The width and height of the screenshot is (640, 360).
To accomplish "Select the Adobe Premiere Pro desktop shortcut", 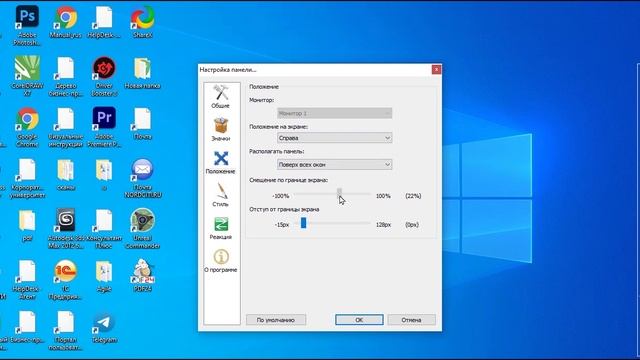I will [x=104, y=127].
